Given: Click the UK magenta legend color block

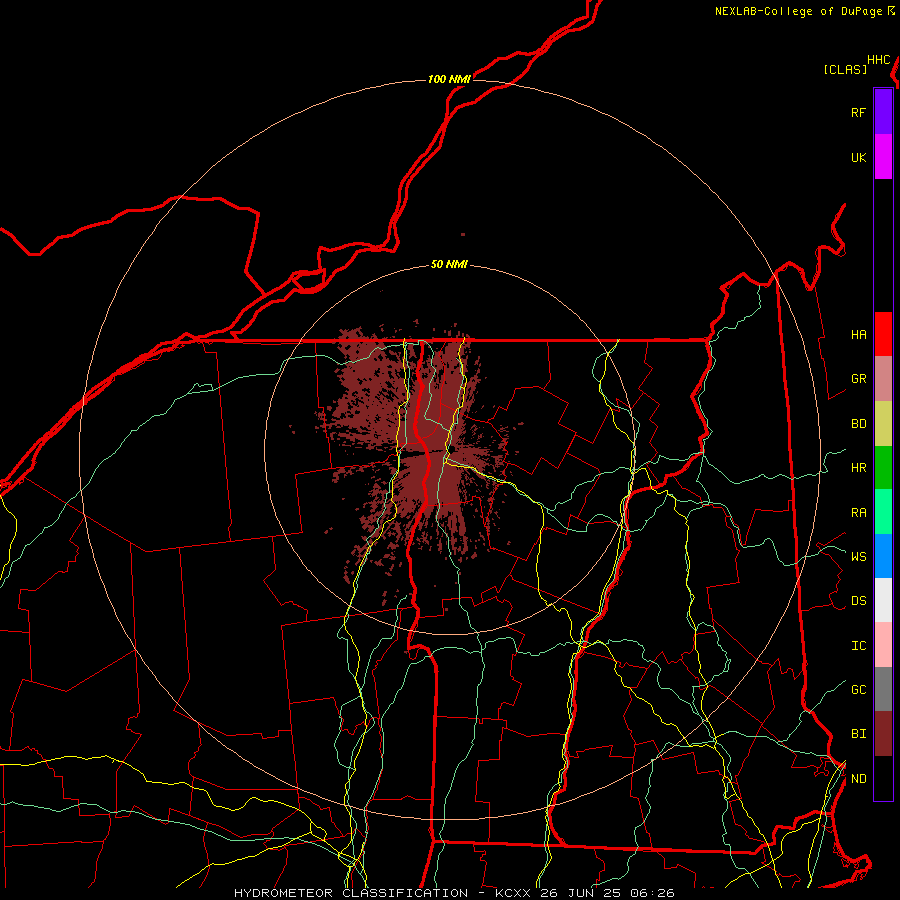Looking at the screenshot, I should [x=883, y=157].
